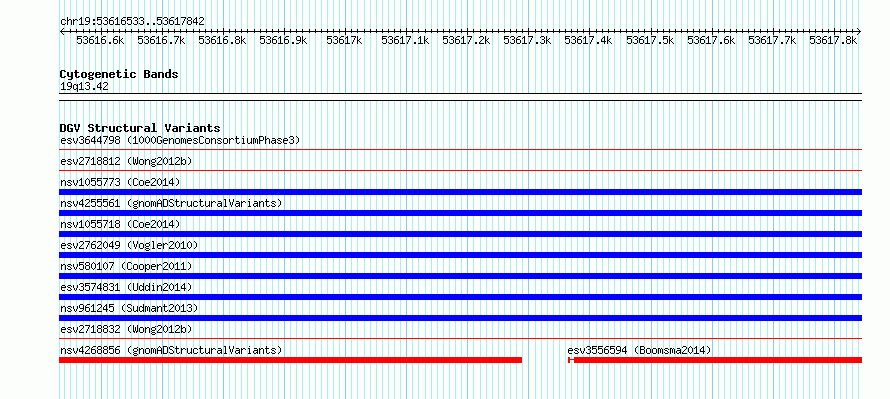Click the 53617.3k ruler tick label
890x399 pixels.
click(x=527, y=40)
